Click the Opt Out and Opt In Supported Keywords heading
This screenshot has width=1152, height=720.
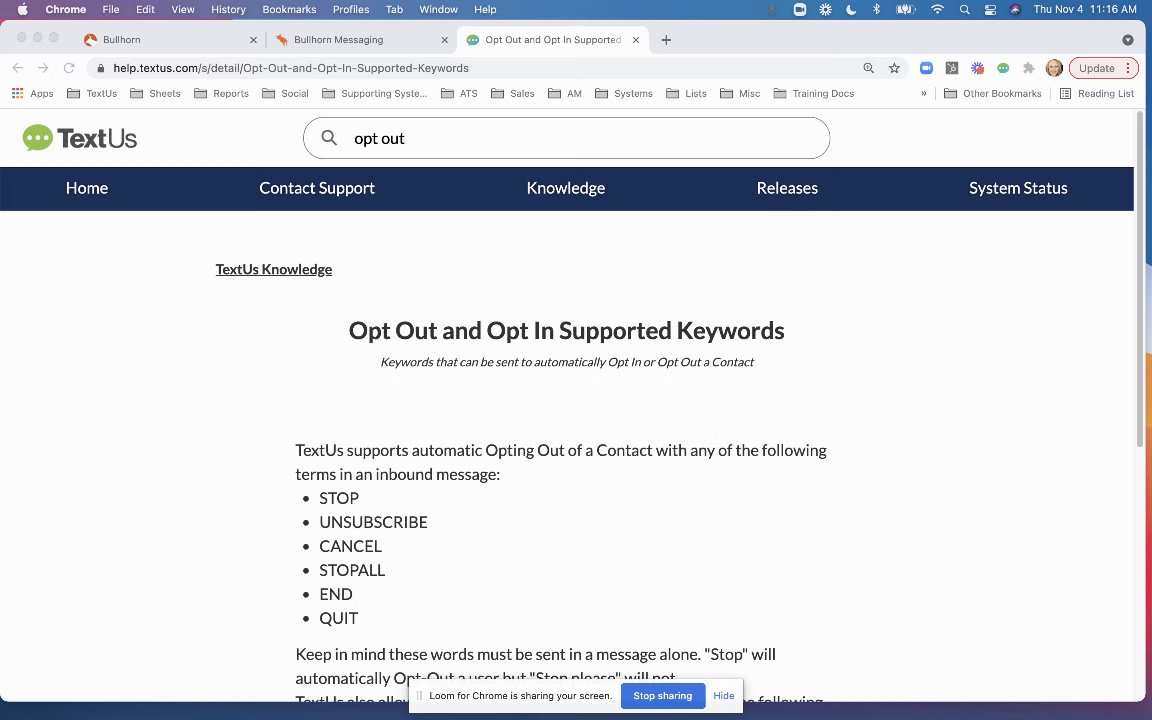pyautogui.click(x=566, y=331)
